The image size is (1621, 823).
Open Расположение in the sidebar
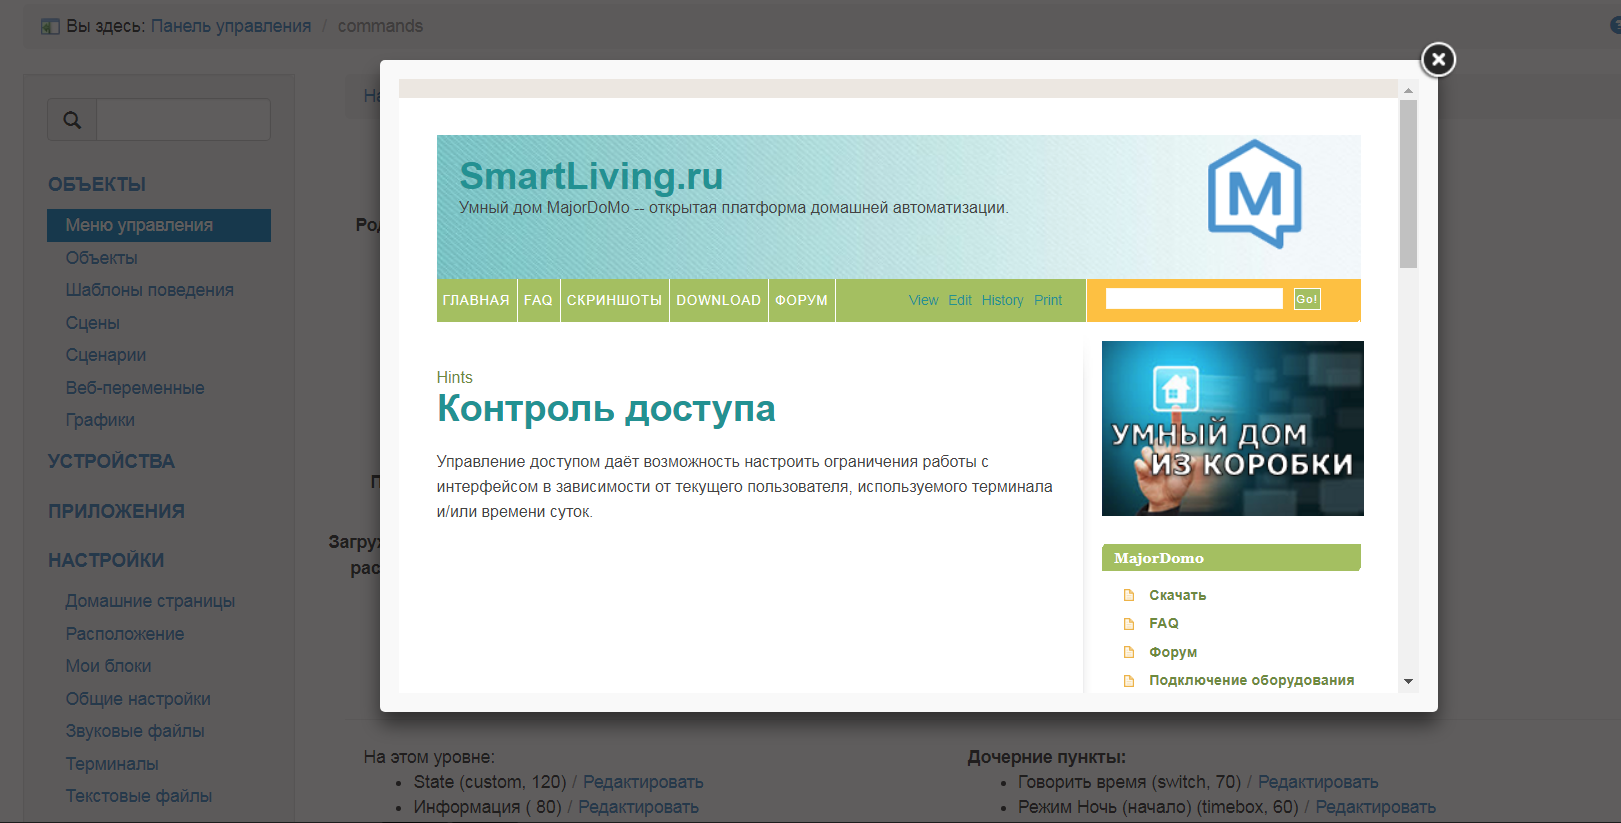tap(125, 634)
